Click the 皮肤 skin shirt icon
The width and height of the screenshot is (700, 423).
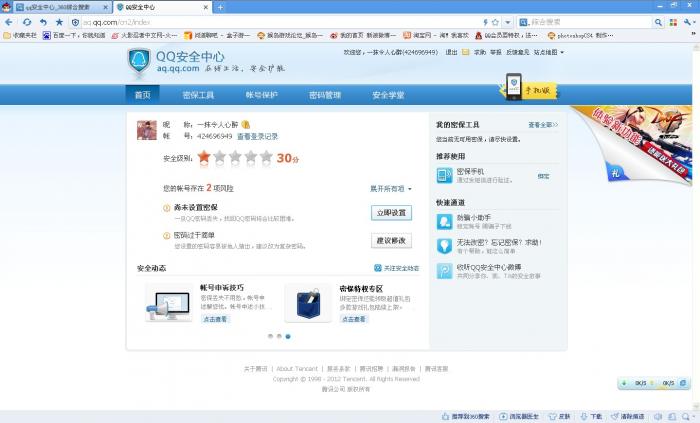[x=553, y=416]
